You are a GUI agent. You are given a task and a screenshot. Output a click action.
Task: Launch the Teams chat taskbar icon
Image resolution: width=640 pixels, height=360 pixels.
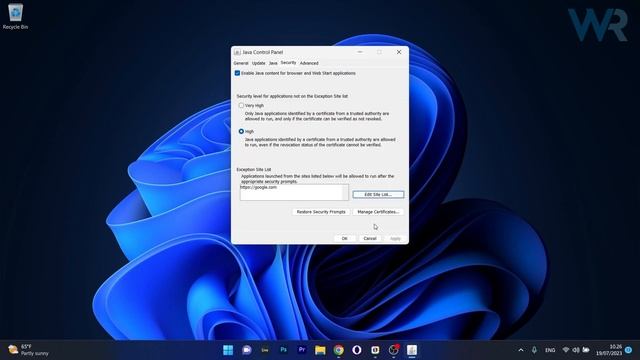(x=247, y=350)
